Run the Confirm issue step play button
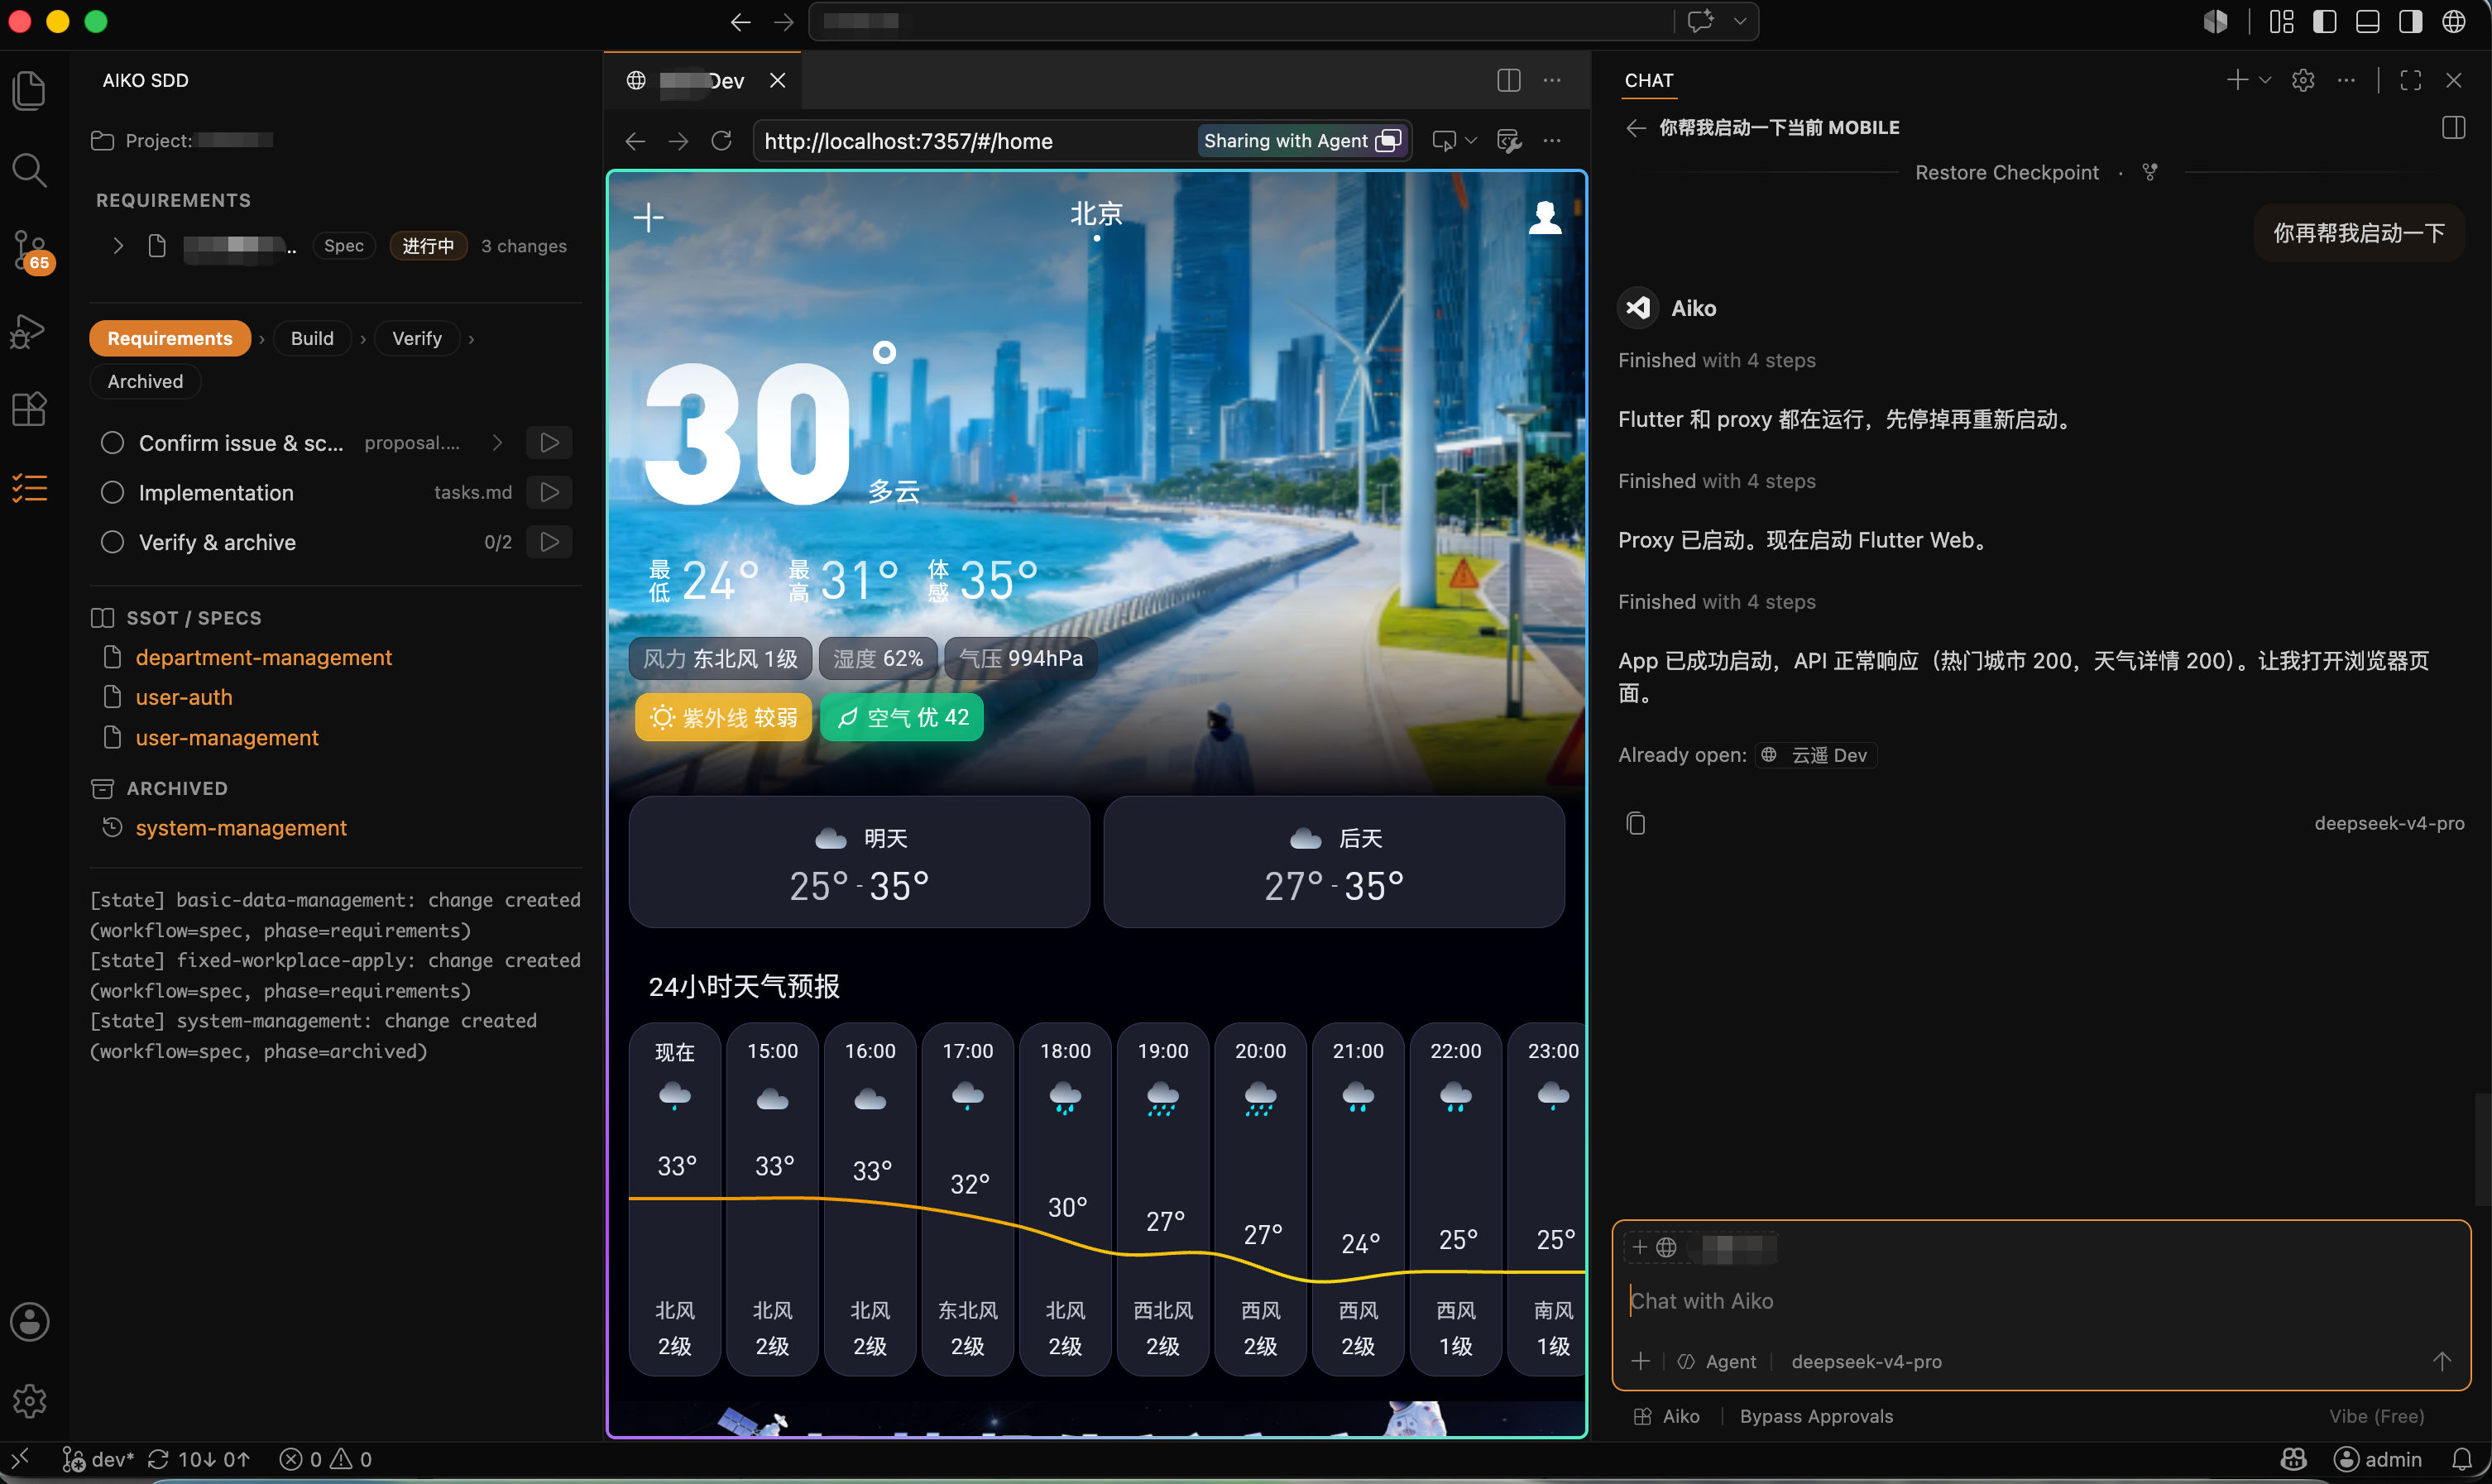The height and width of the screenshot is (1484, 2492). [x=549, y=443]
